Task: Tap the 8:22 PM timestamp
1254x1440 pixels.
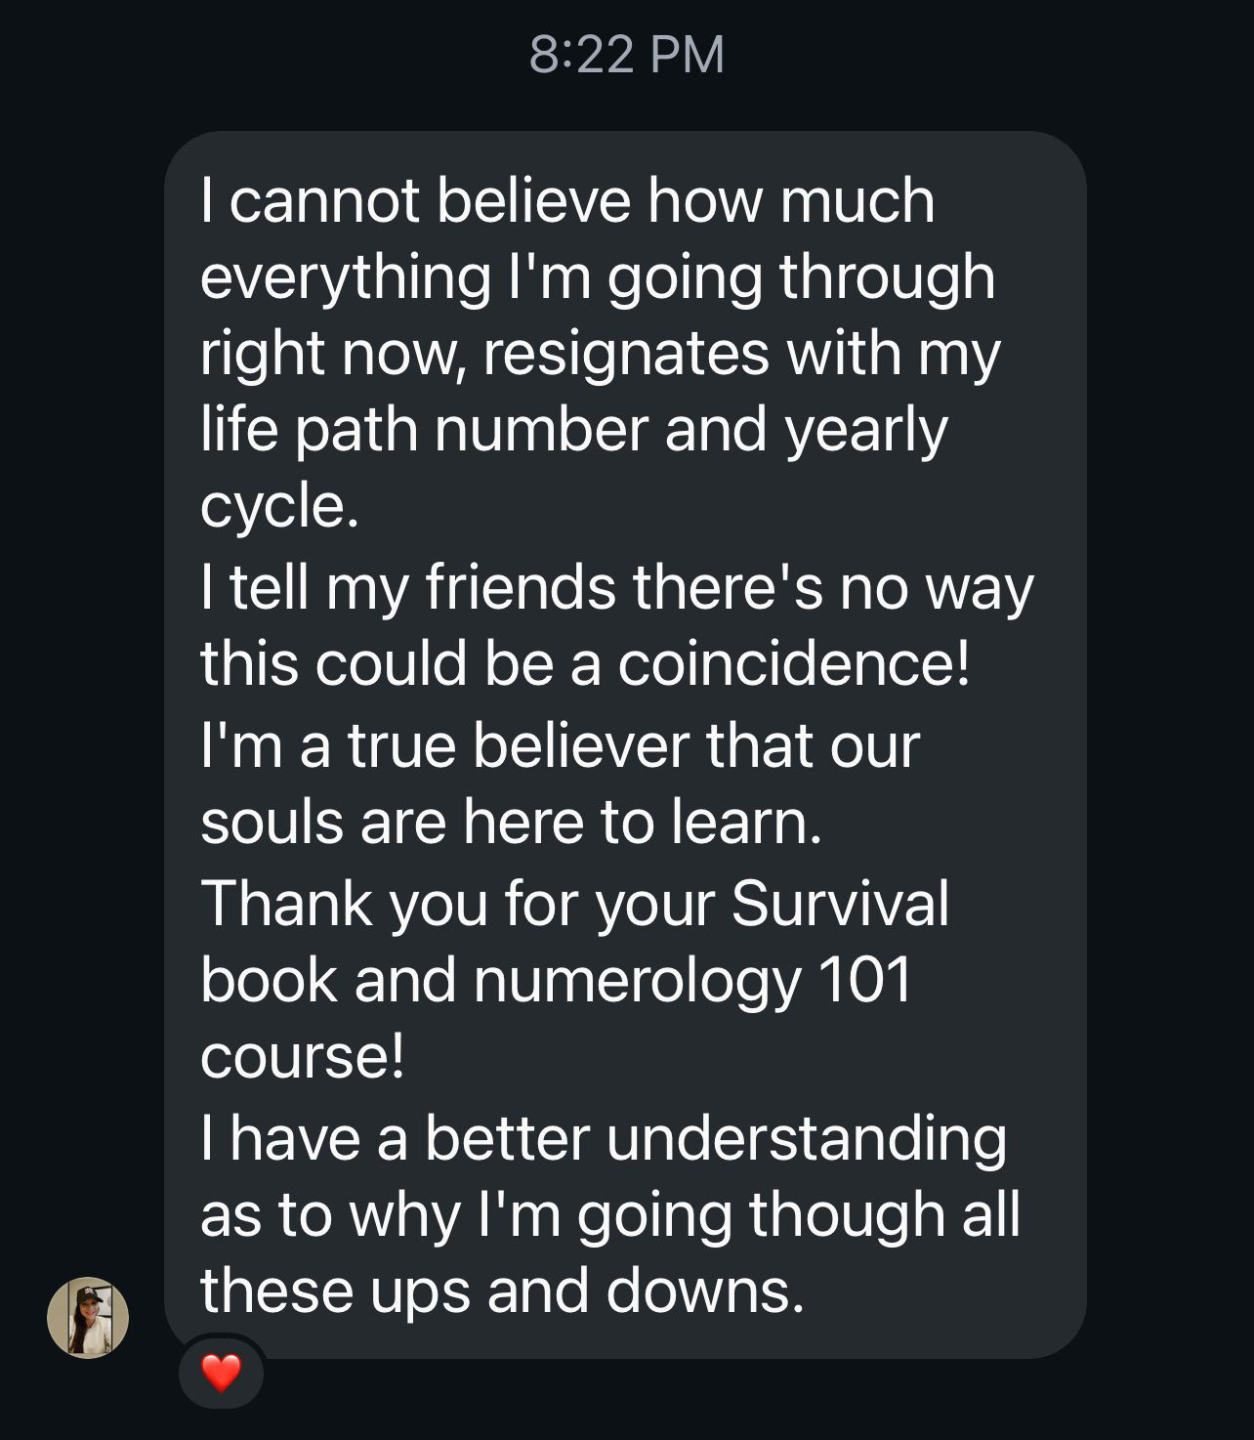Action: click(x=626, y=54)
